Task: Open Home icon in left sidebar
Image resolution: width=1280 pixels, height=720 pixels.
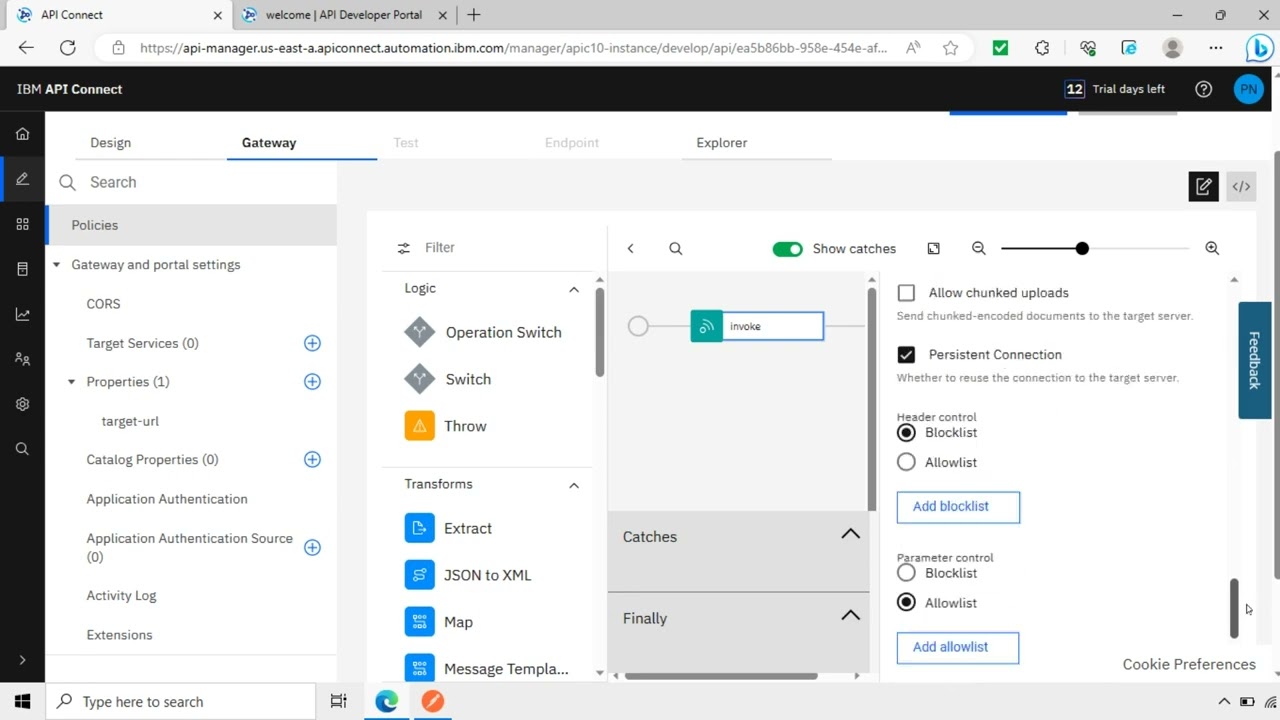Action: (x=22, y=134)
